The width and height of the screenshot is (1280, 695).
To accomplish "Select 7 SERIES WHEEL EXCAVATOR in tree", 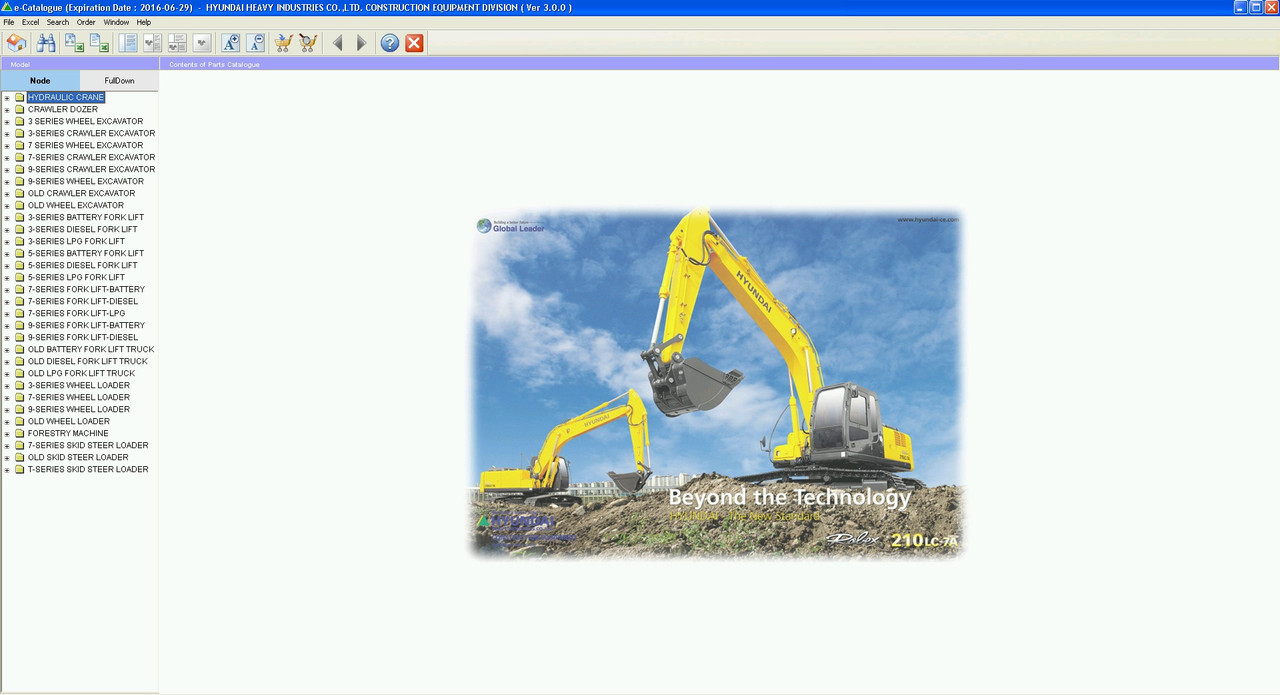I will (x=85, y=145).
